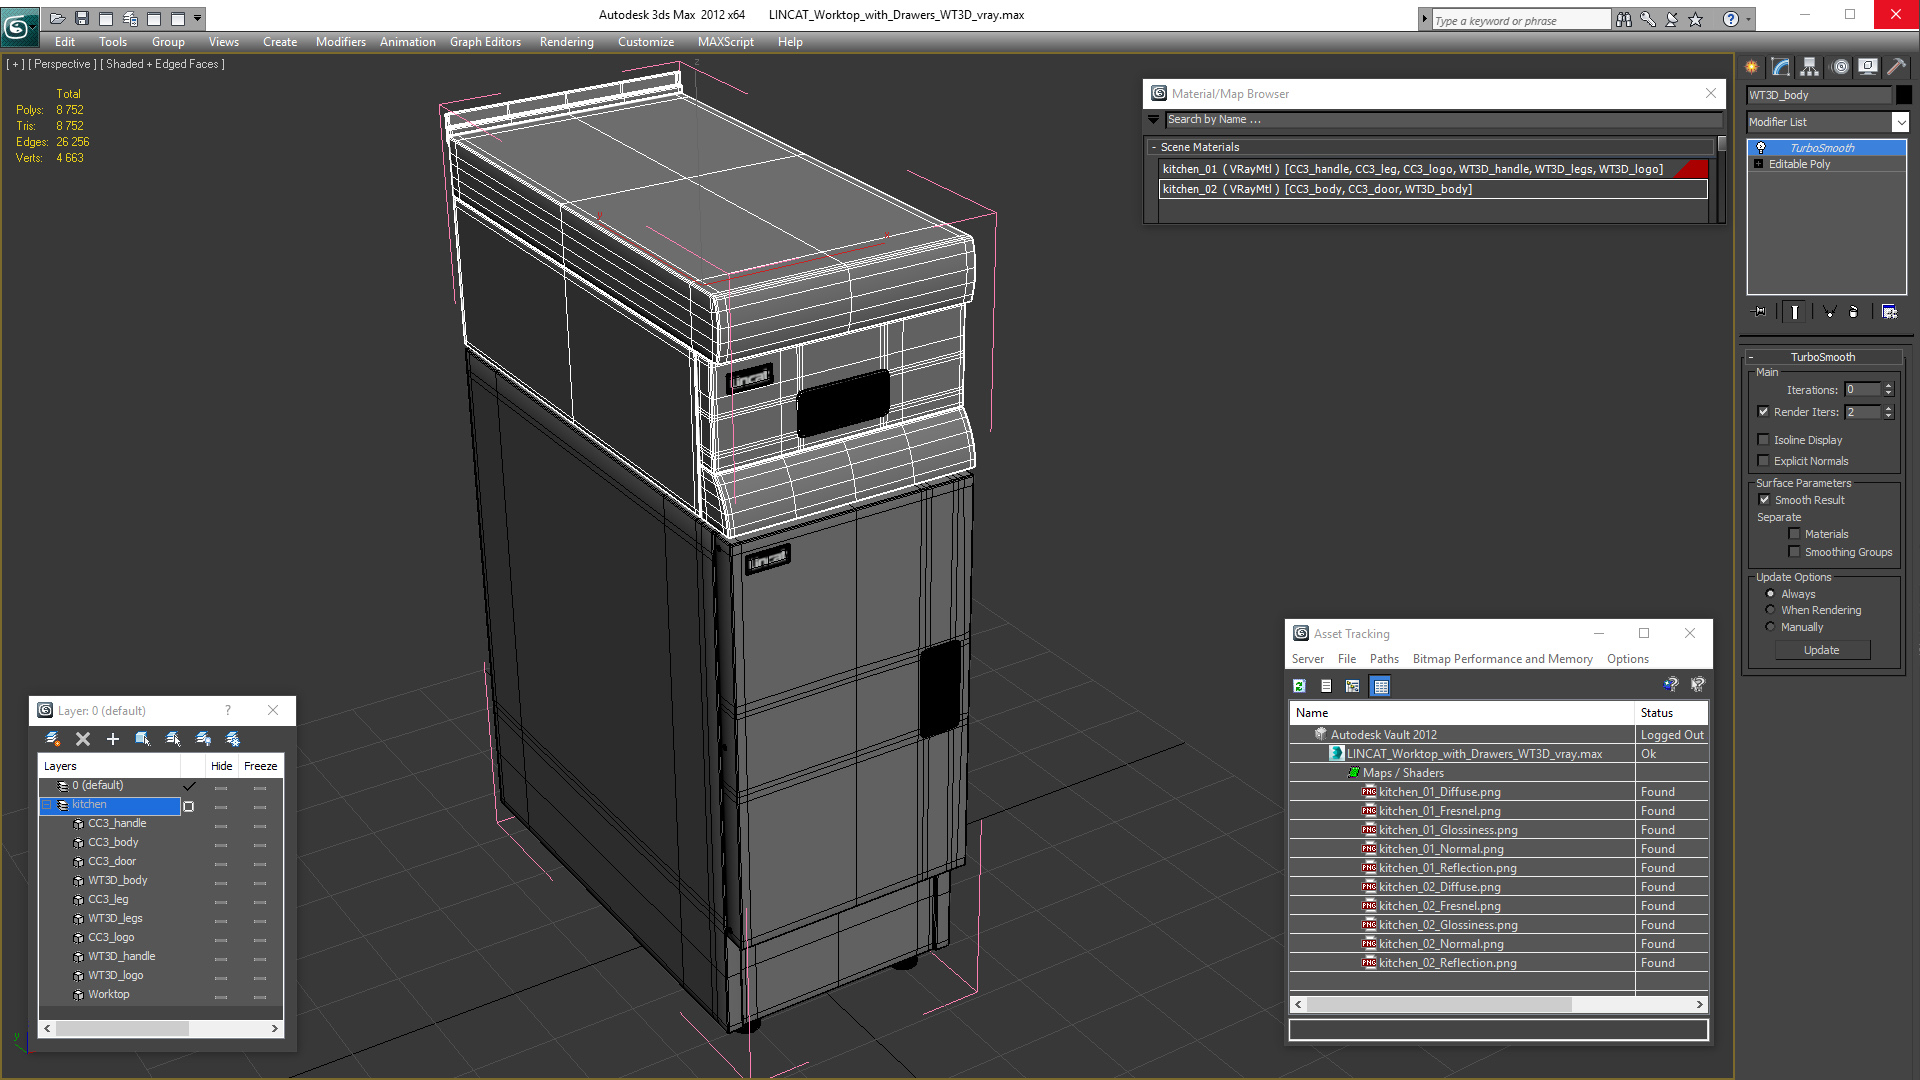Screen dimensions: 1920x1080
Task: Open the MAXScript menu
Action: click(725, 42)
